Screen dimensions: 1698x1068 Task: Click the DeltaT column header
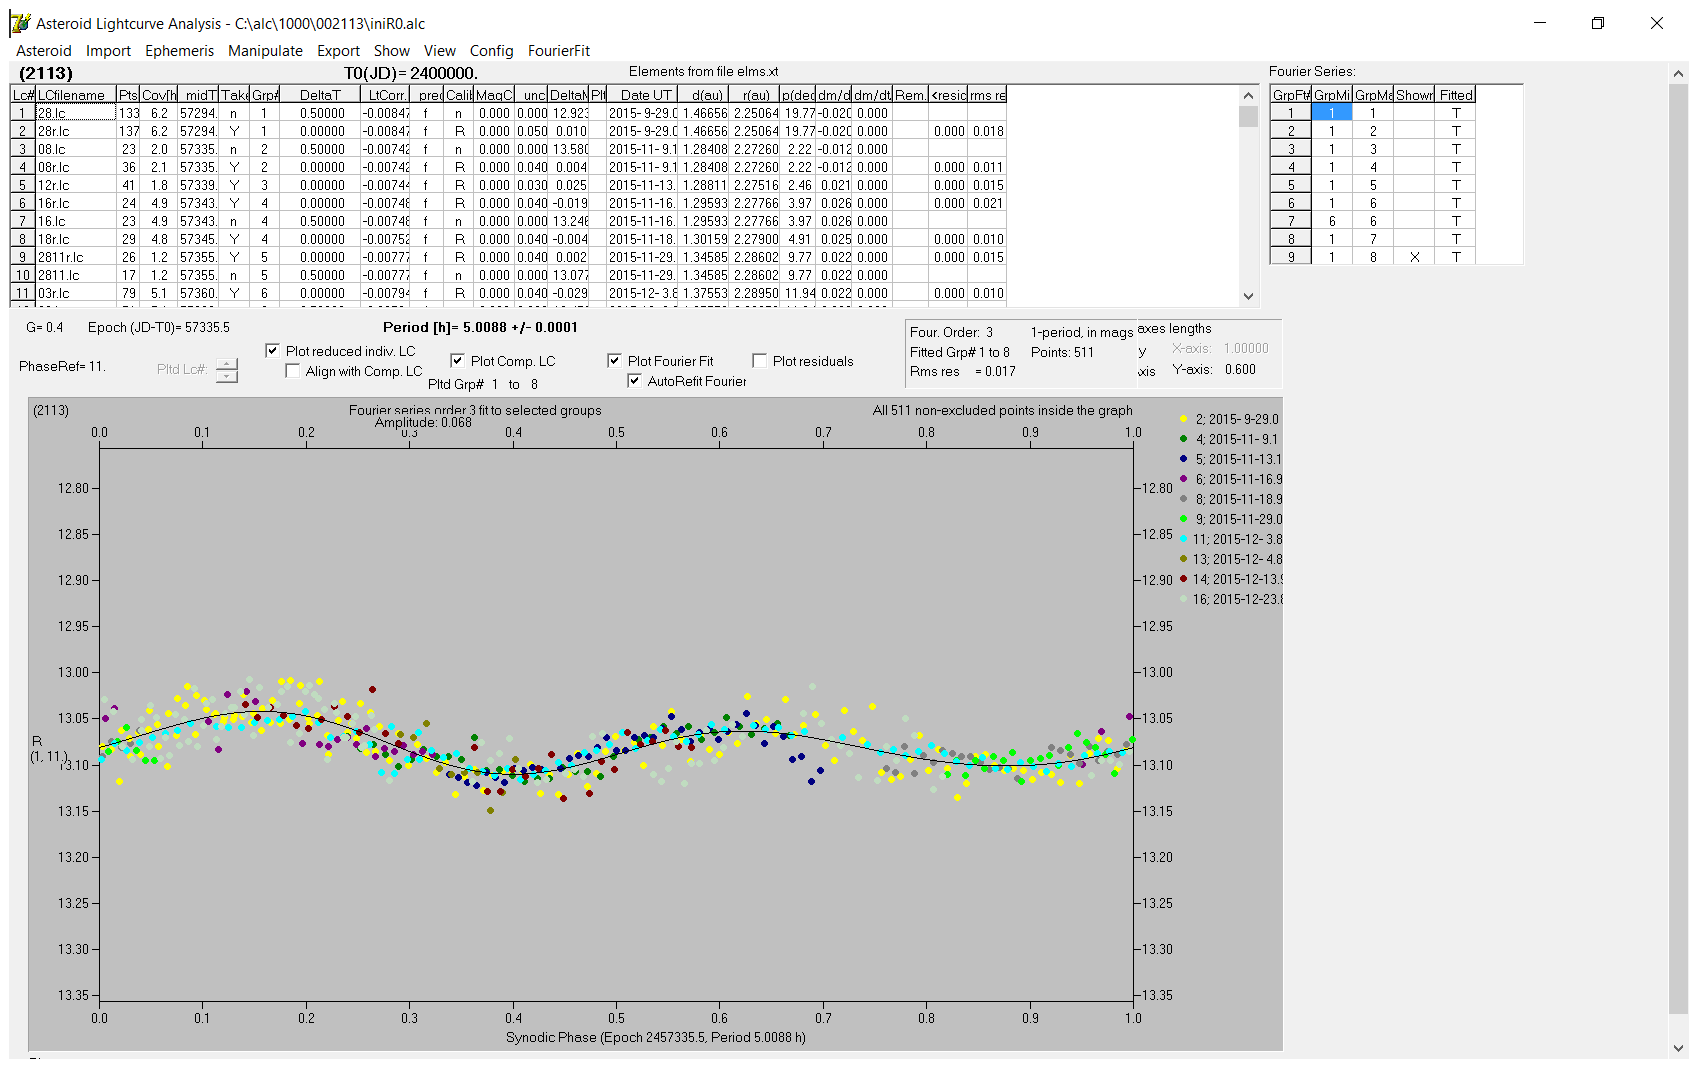point(320,95)
